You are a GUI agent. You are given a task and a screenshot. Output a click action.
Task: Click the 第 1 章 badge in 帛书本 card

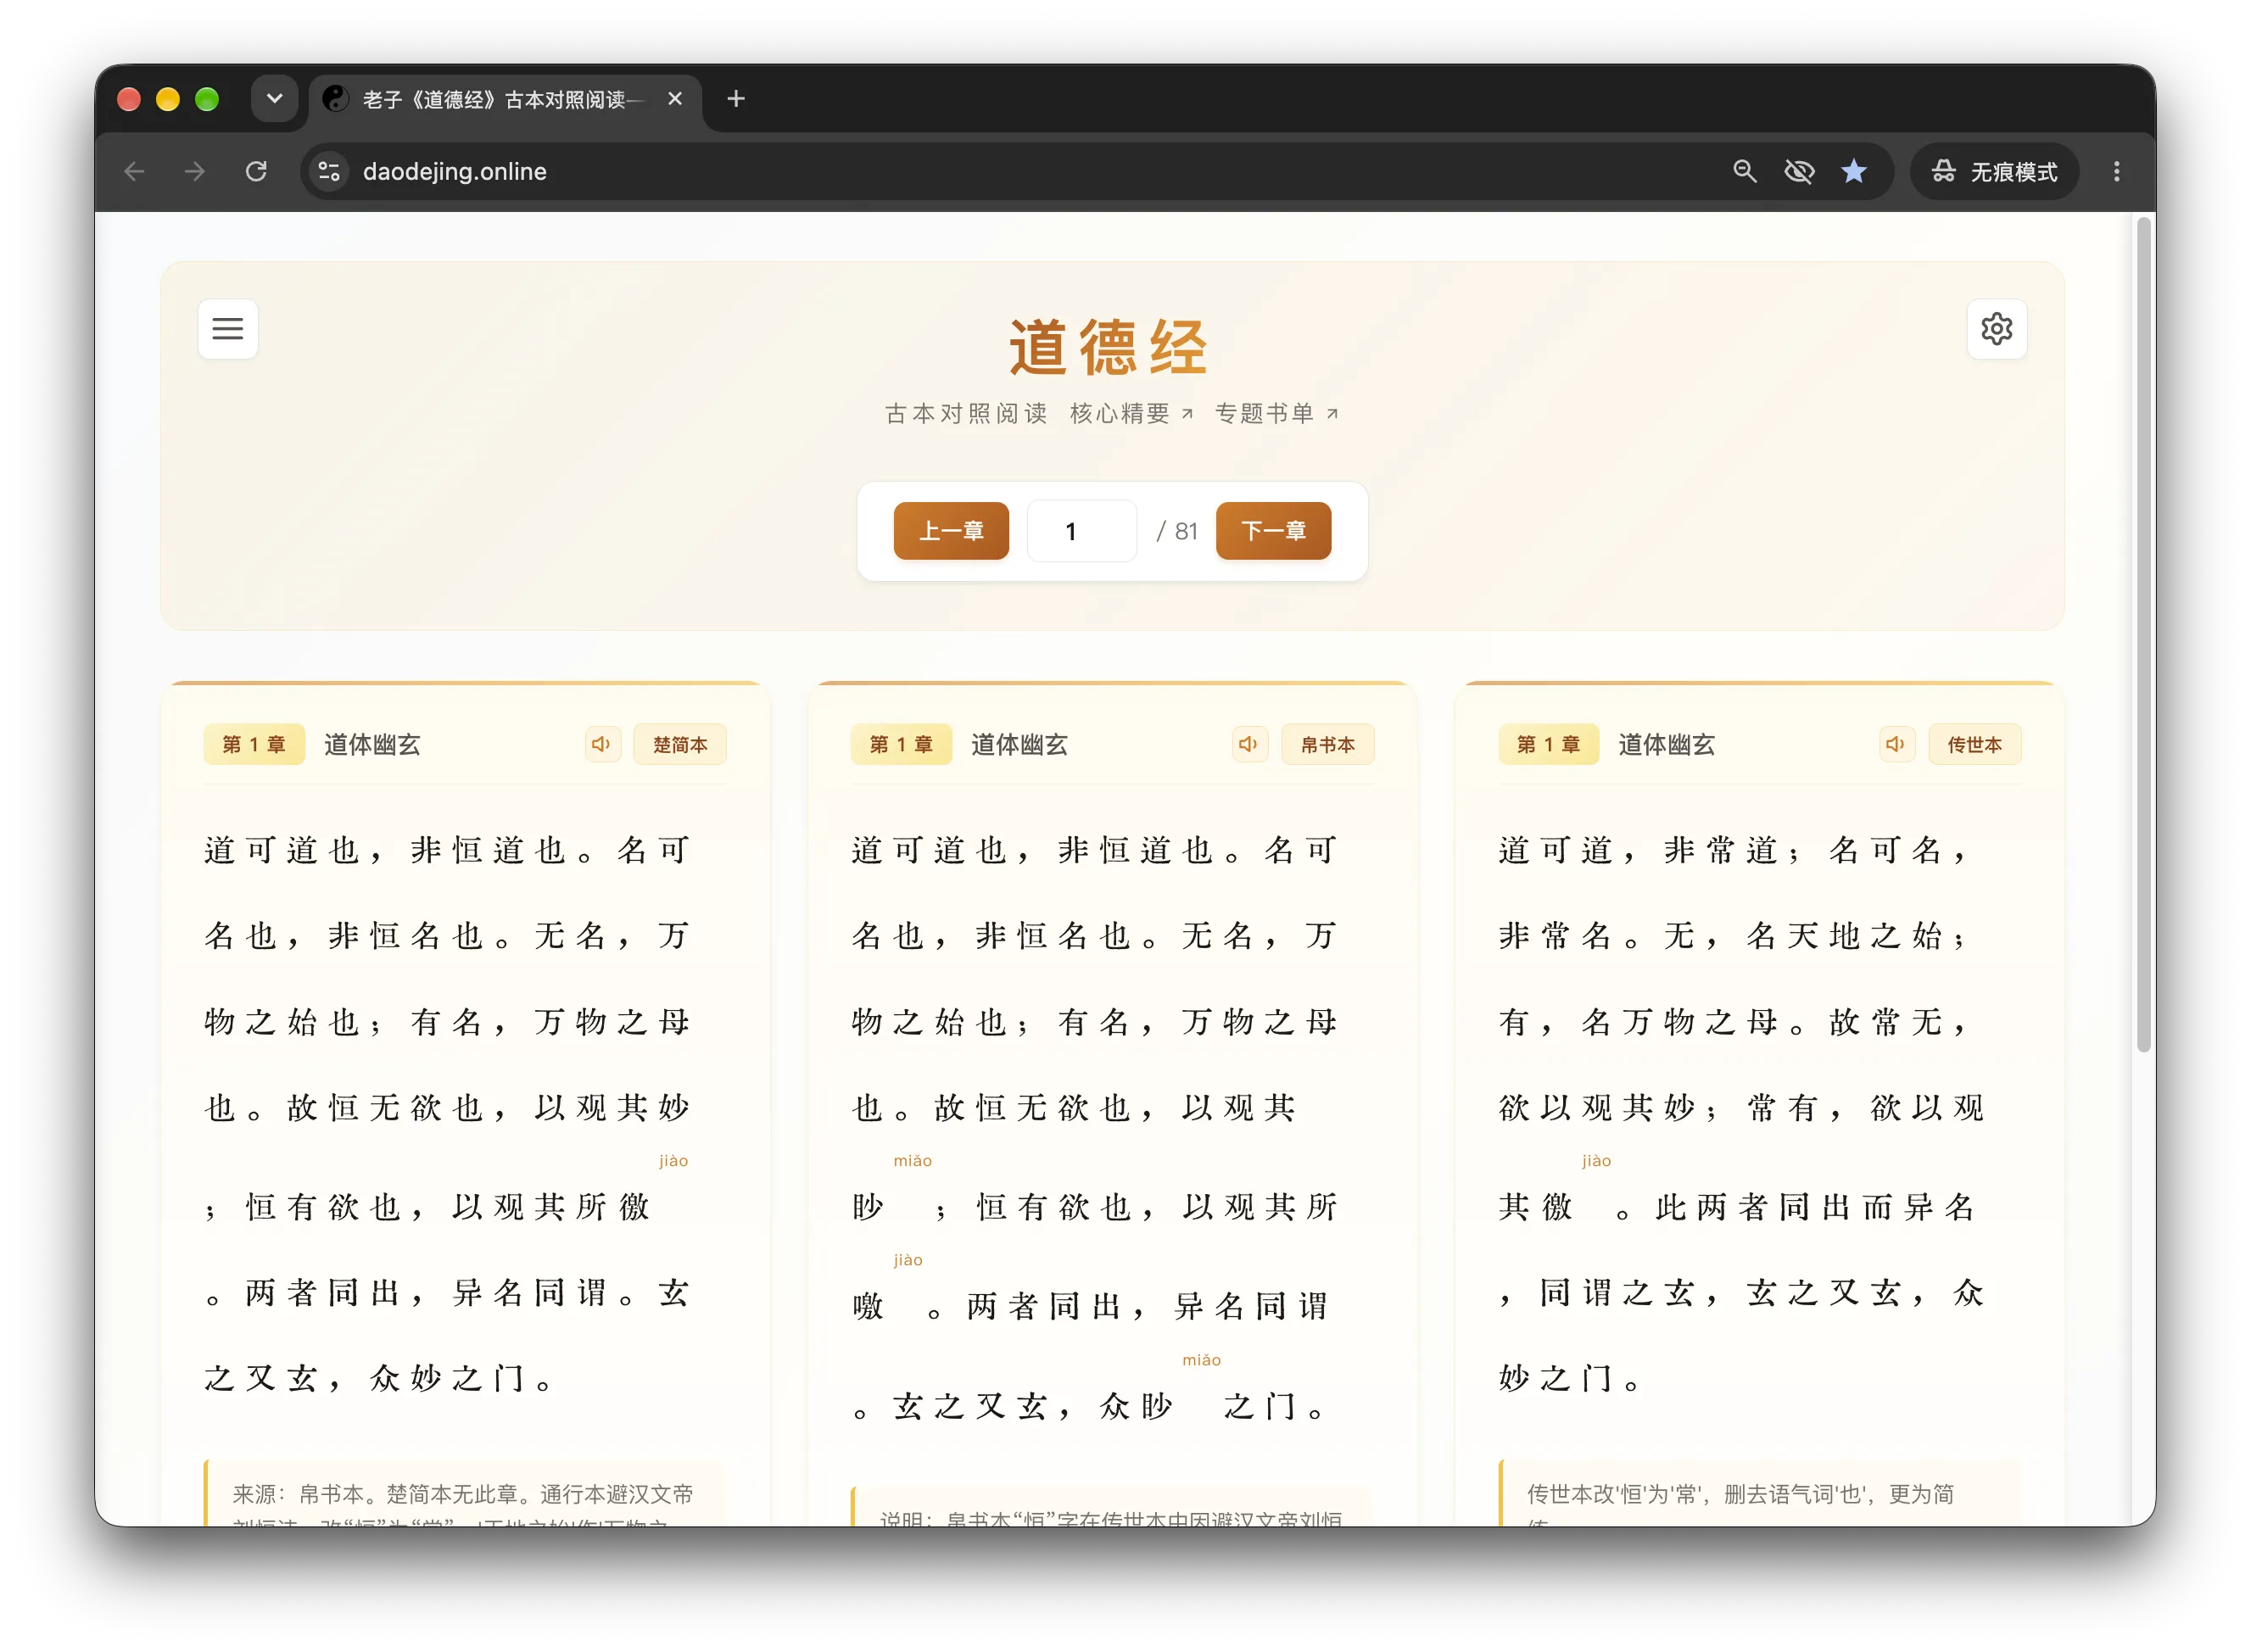[x=901, y=744]
